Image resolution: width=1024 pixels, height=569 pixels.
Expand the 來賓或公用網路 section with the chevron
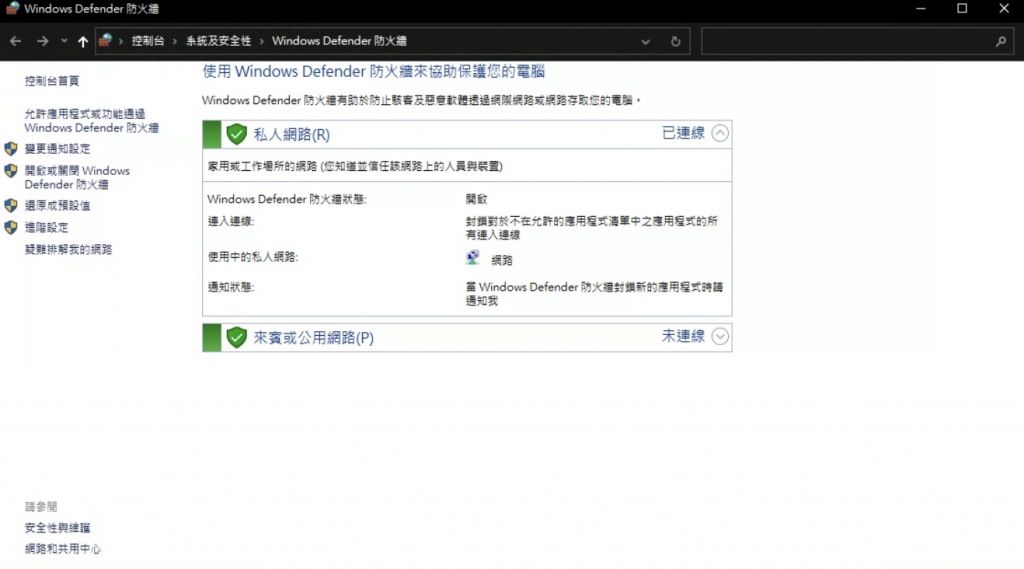click(720, 336)
